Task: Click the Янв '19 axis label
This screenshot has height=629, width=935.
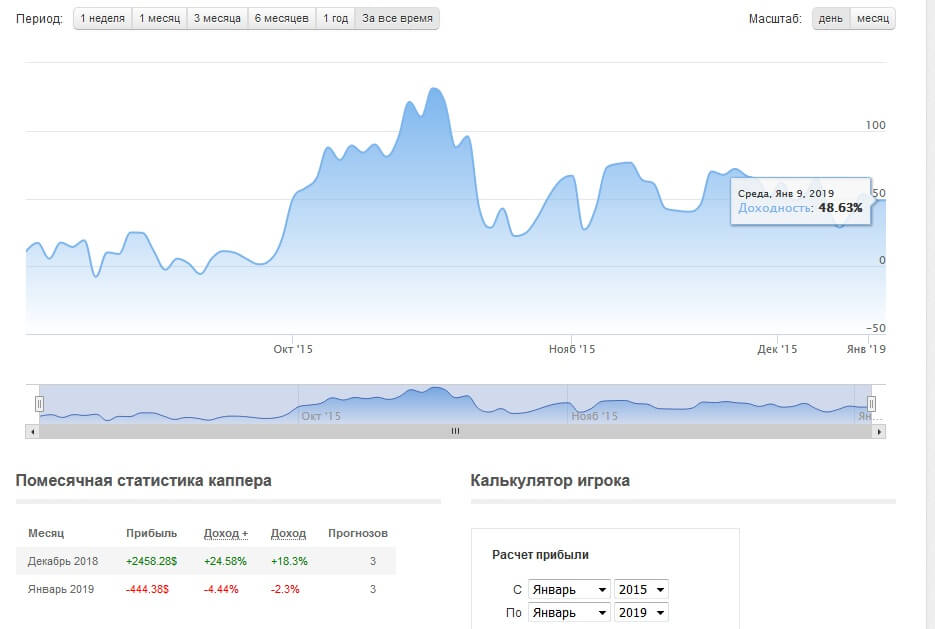Action: 866,349
